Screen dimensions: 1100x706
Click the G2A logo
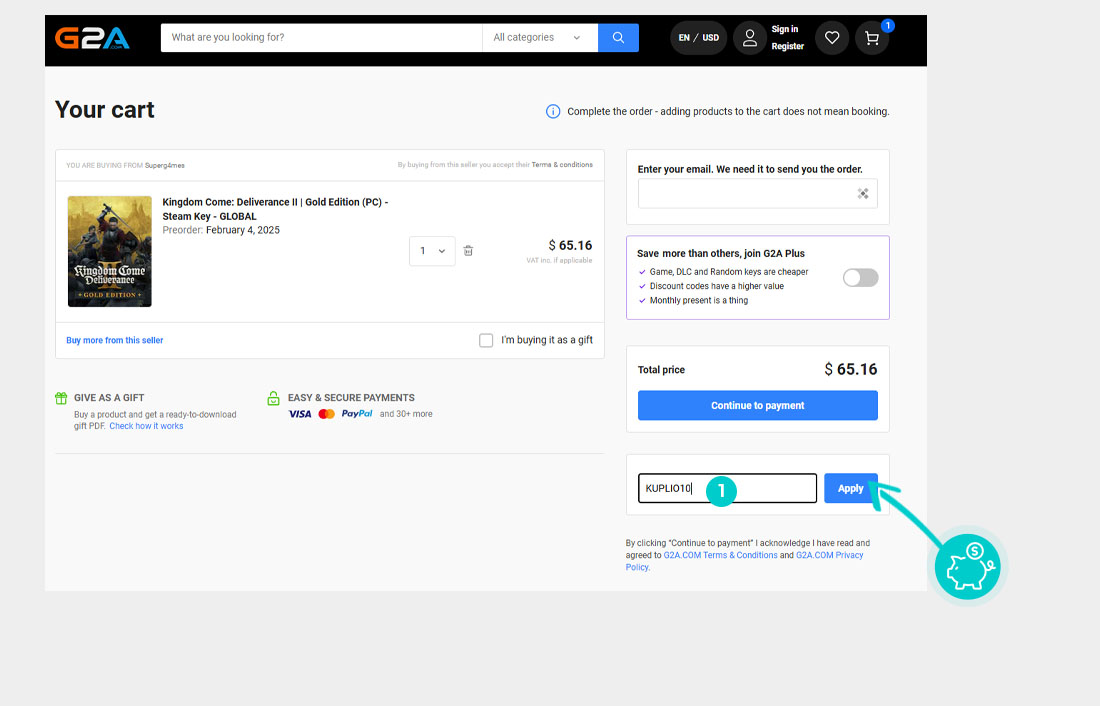(x=92, y=38)
